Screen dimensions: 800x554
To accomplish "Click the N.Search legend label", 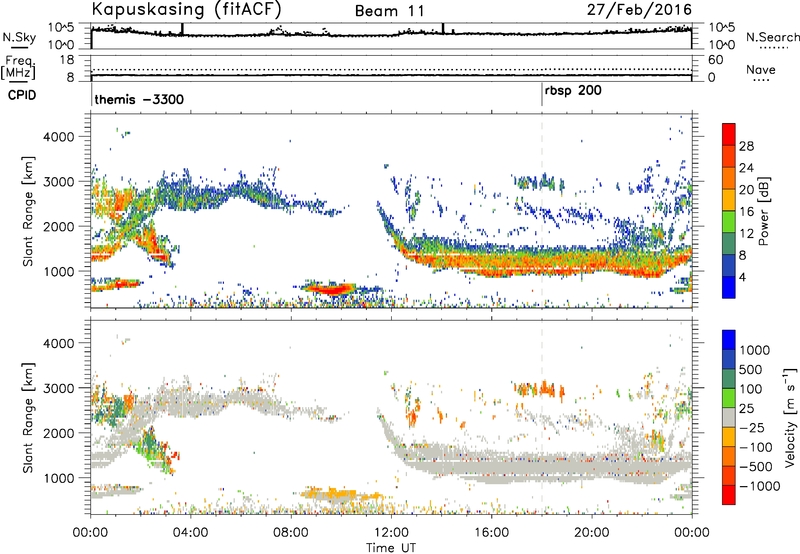I will (x=772, y=37).
